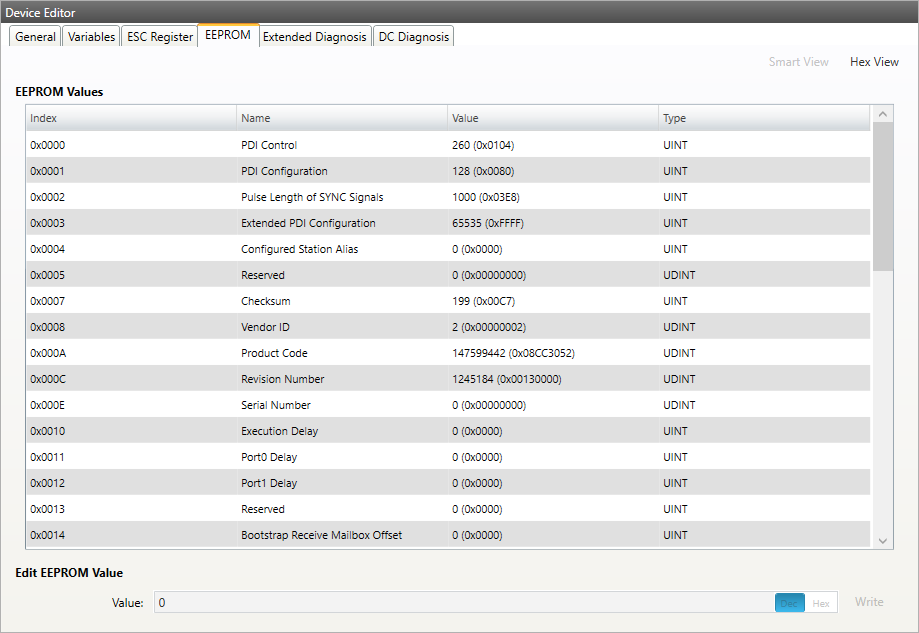919x633 pixels.
Task: Open the Extended Diagnosis tab
Action: pos(314,37)
